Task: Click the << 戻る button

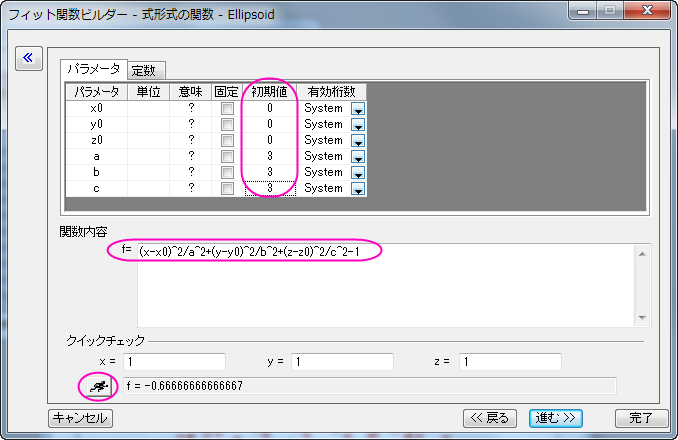Action: point(489,418)
